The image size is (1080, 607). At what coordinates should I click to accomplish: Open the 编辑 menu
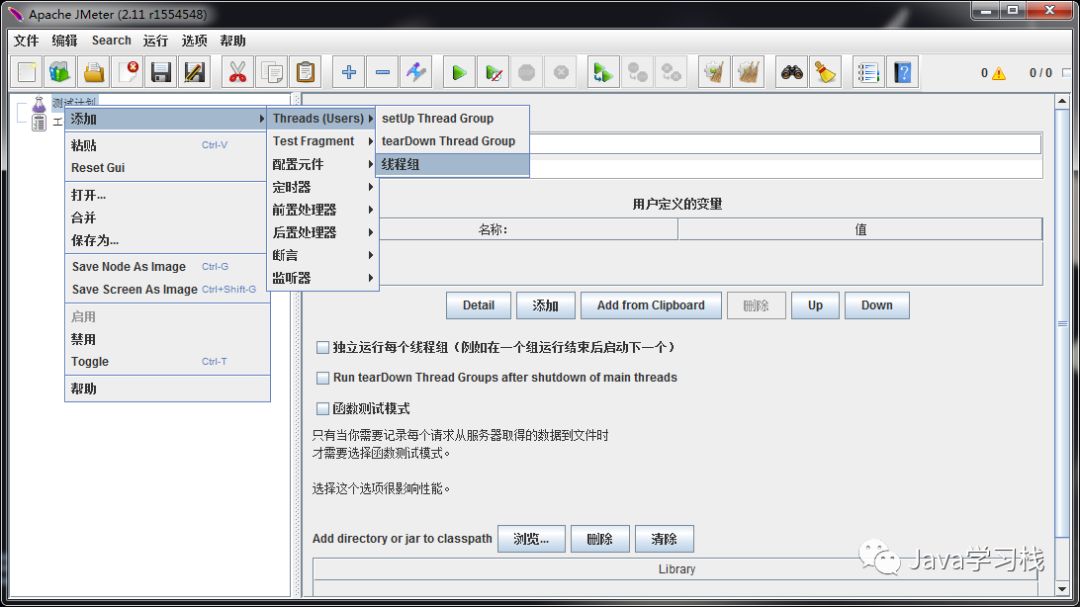[65, 41]
